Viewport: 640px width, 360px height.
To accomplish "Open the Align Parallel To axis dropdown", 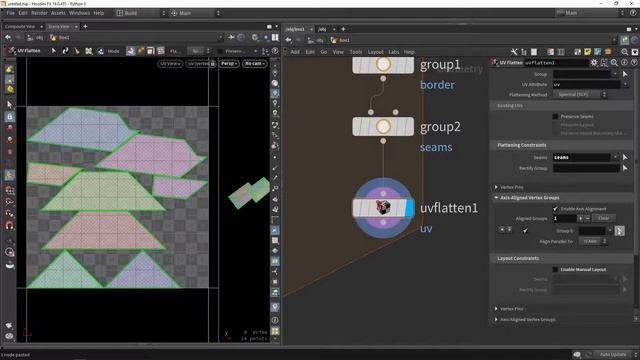I will 593,242.
